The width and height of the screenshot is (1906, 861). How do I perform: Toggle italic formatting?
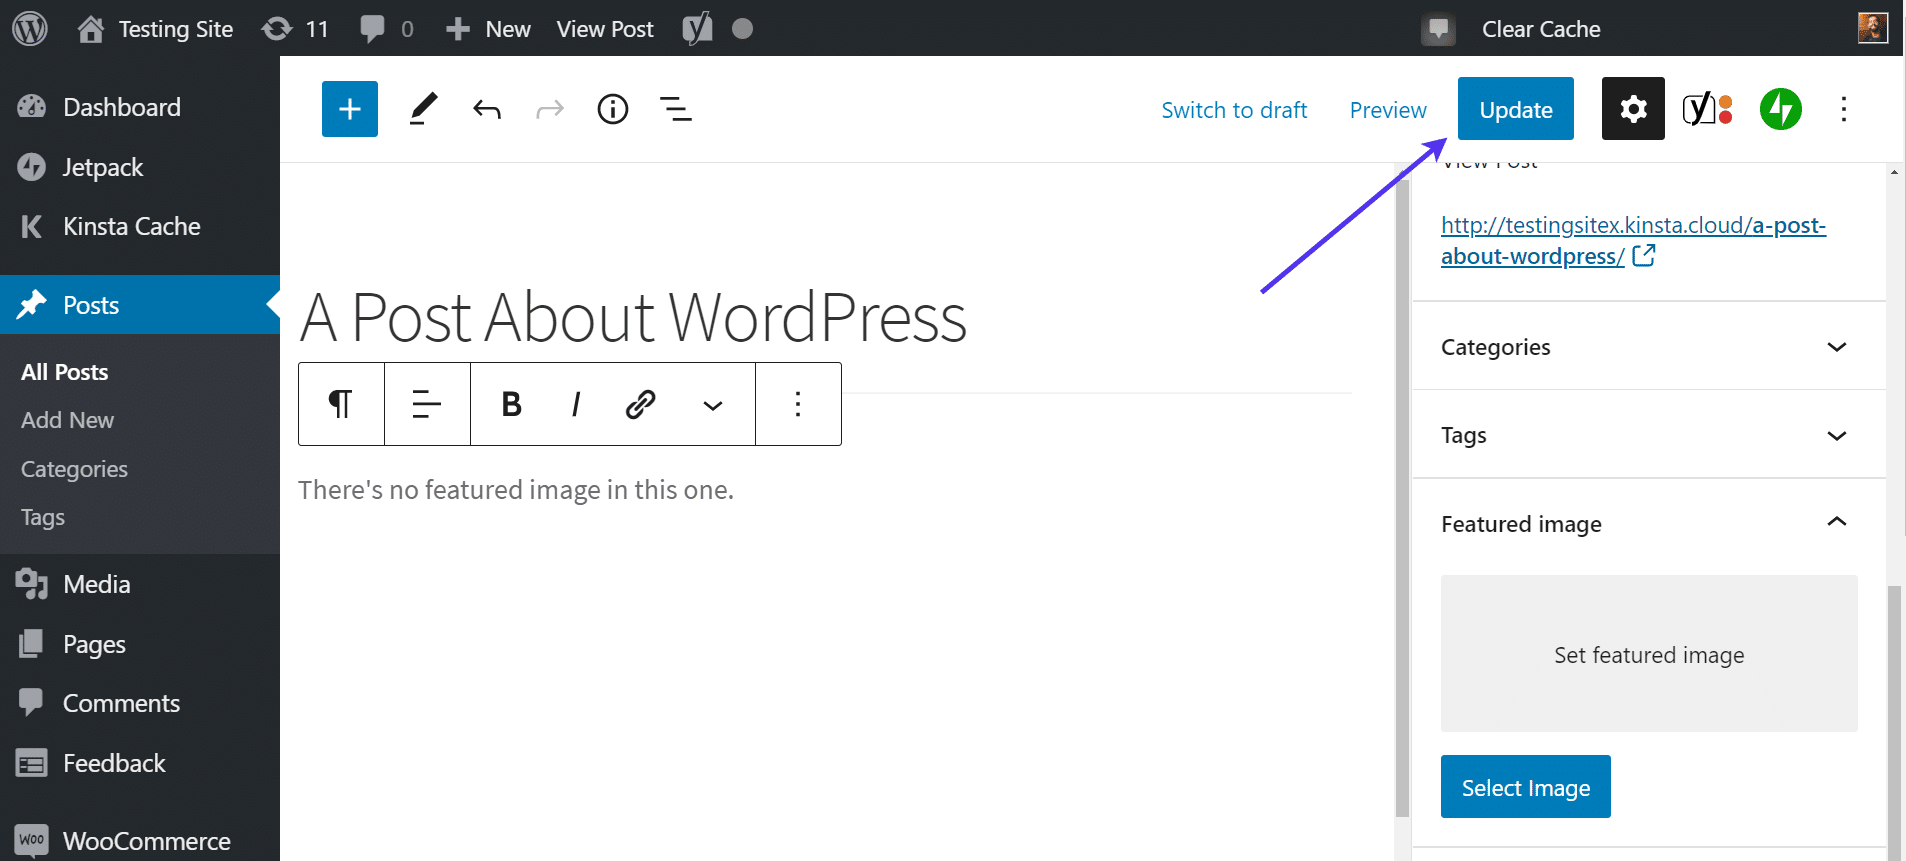tap(575, 404)
